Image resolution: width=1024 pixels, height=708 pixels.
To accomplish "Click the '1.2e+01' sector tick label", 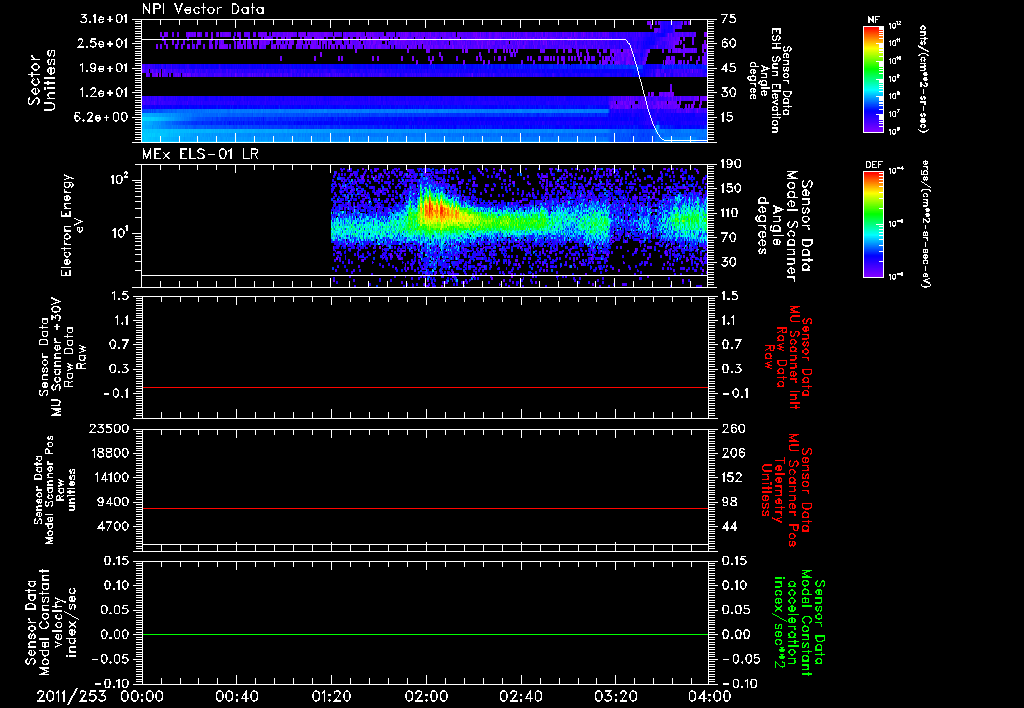I will coord(103,93).
